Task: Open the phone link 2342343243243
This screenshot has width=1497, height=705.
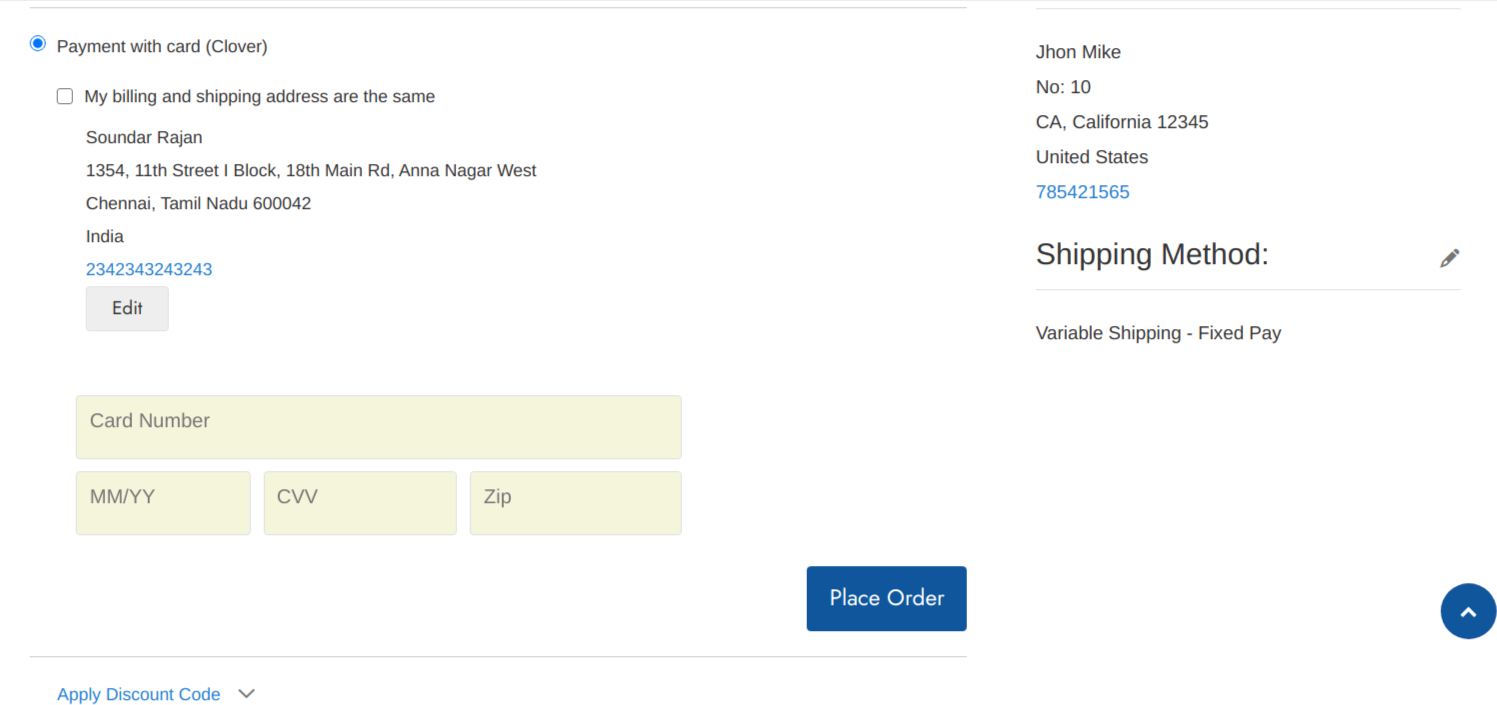Action: 148,269
